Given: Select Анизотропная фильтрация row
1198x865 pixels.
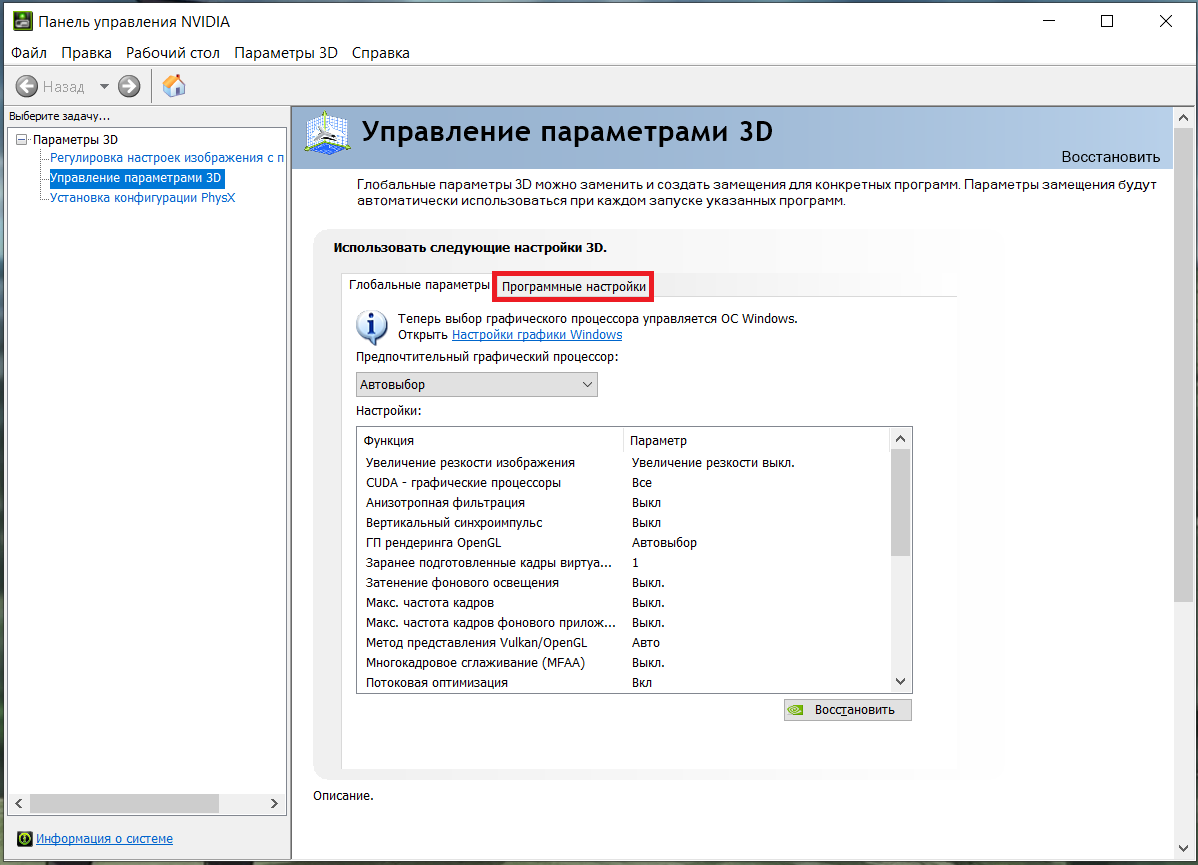Looking at the screenshot, I should tap(623, 503).
